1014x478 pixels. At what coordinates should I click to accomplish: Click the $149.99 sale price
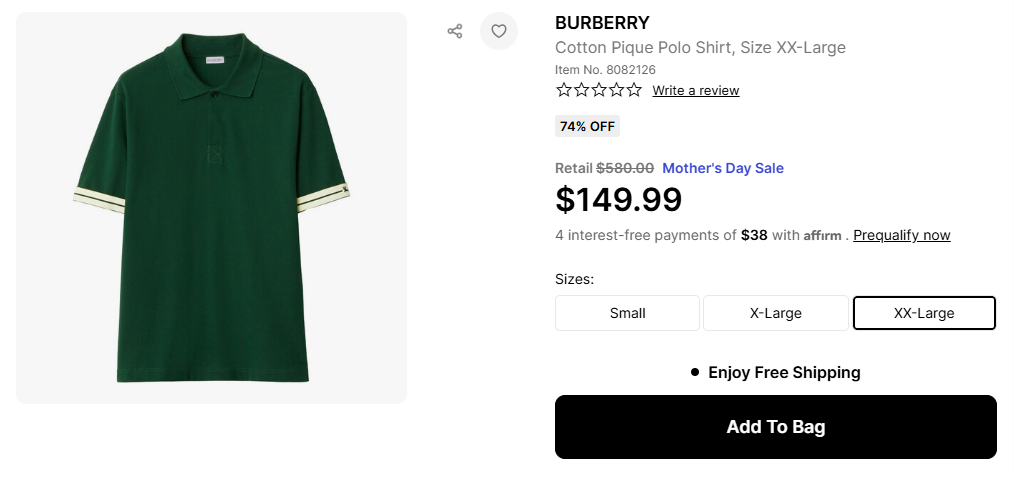618,200
